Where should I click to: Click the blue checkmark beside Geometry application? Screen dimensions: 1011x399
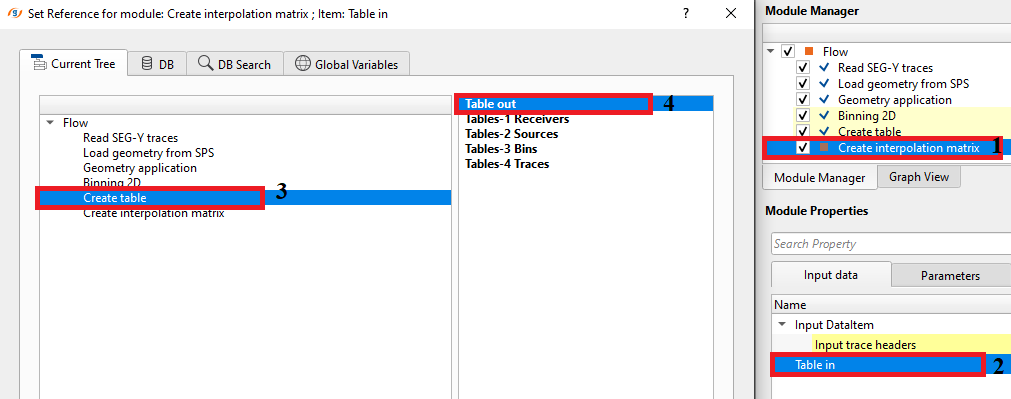click(824, 99)
